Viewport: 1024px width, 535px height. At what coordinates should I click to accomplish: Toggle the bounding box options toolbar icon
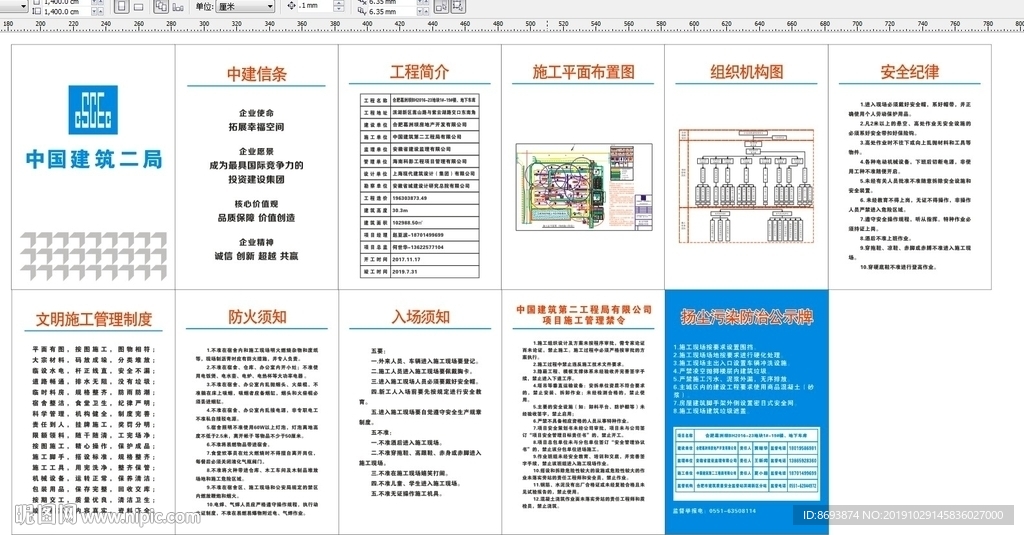coord(458,7)
